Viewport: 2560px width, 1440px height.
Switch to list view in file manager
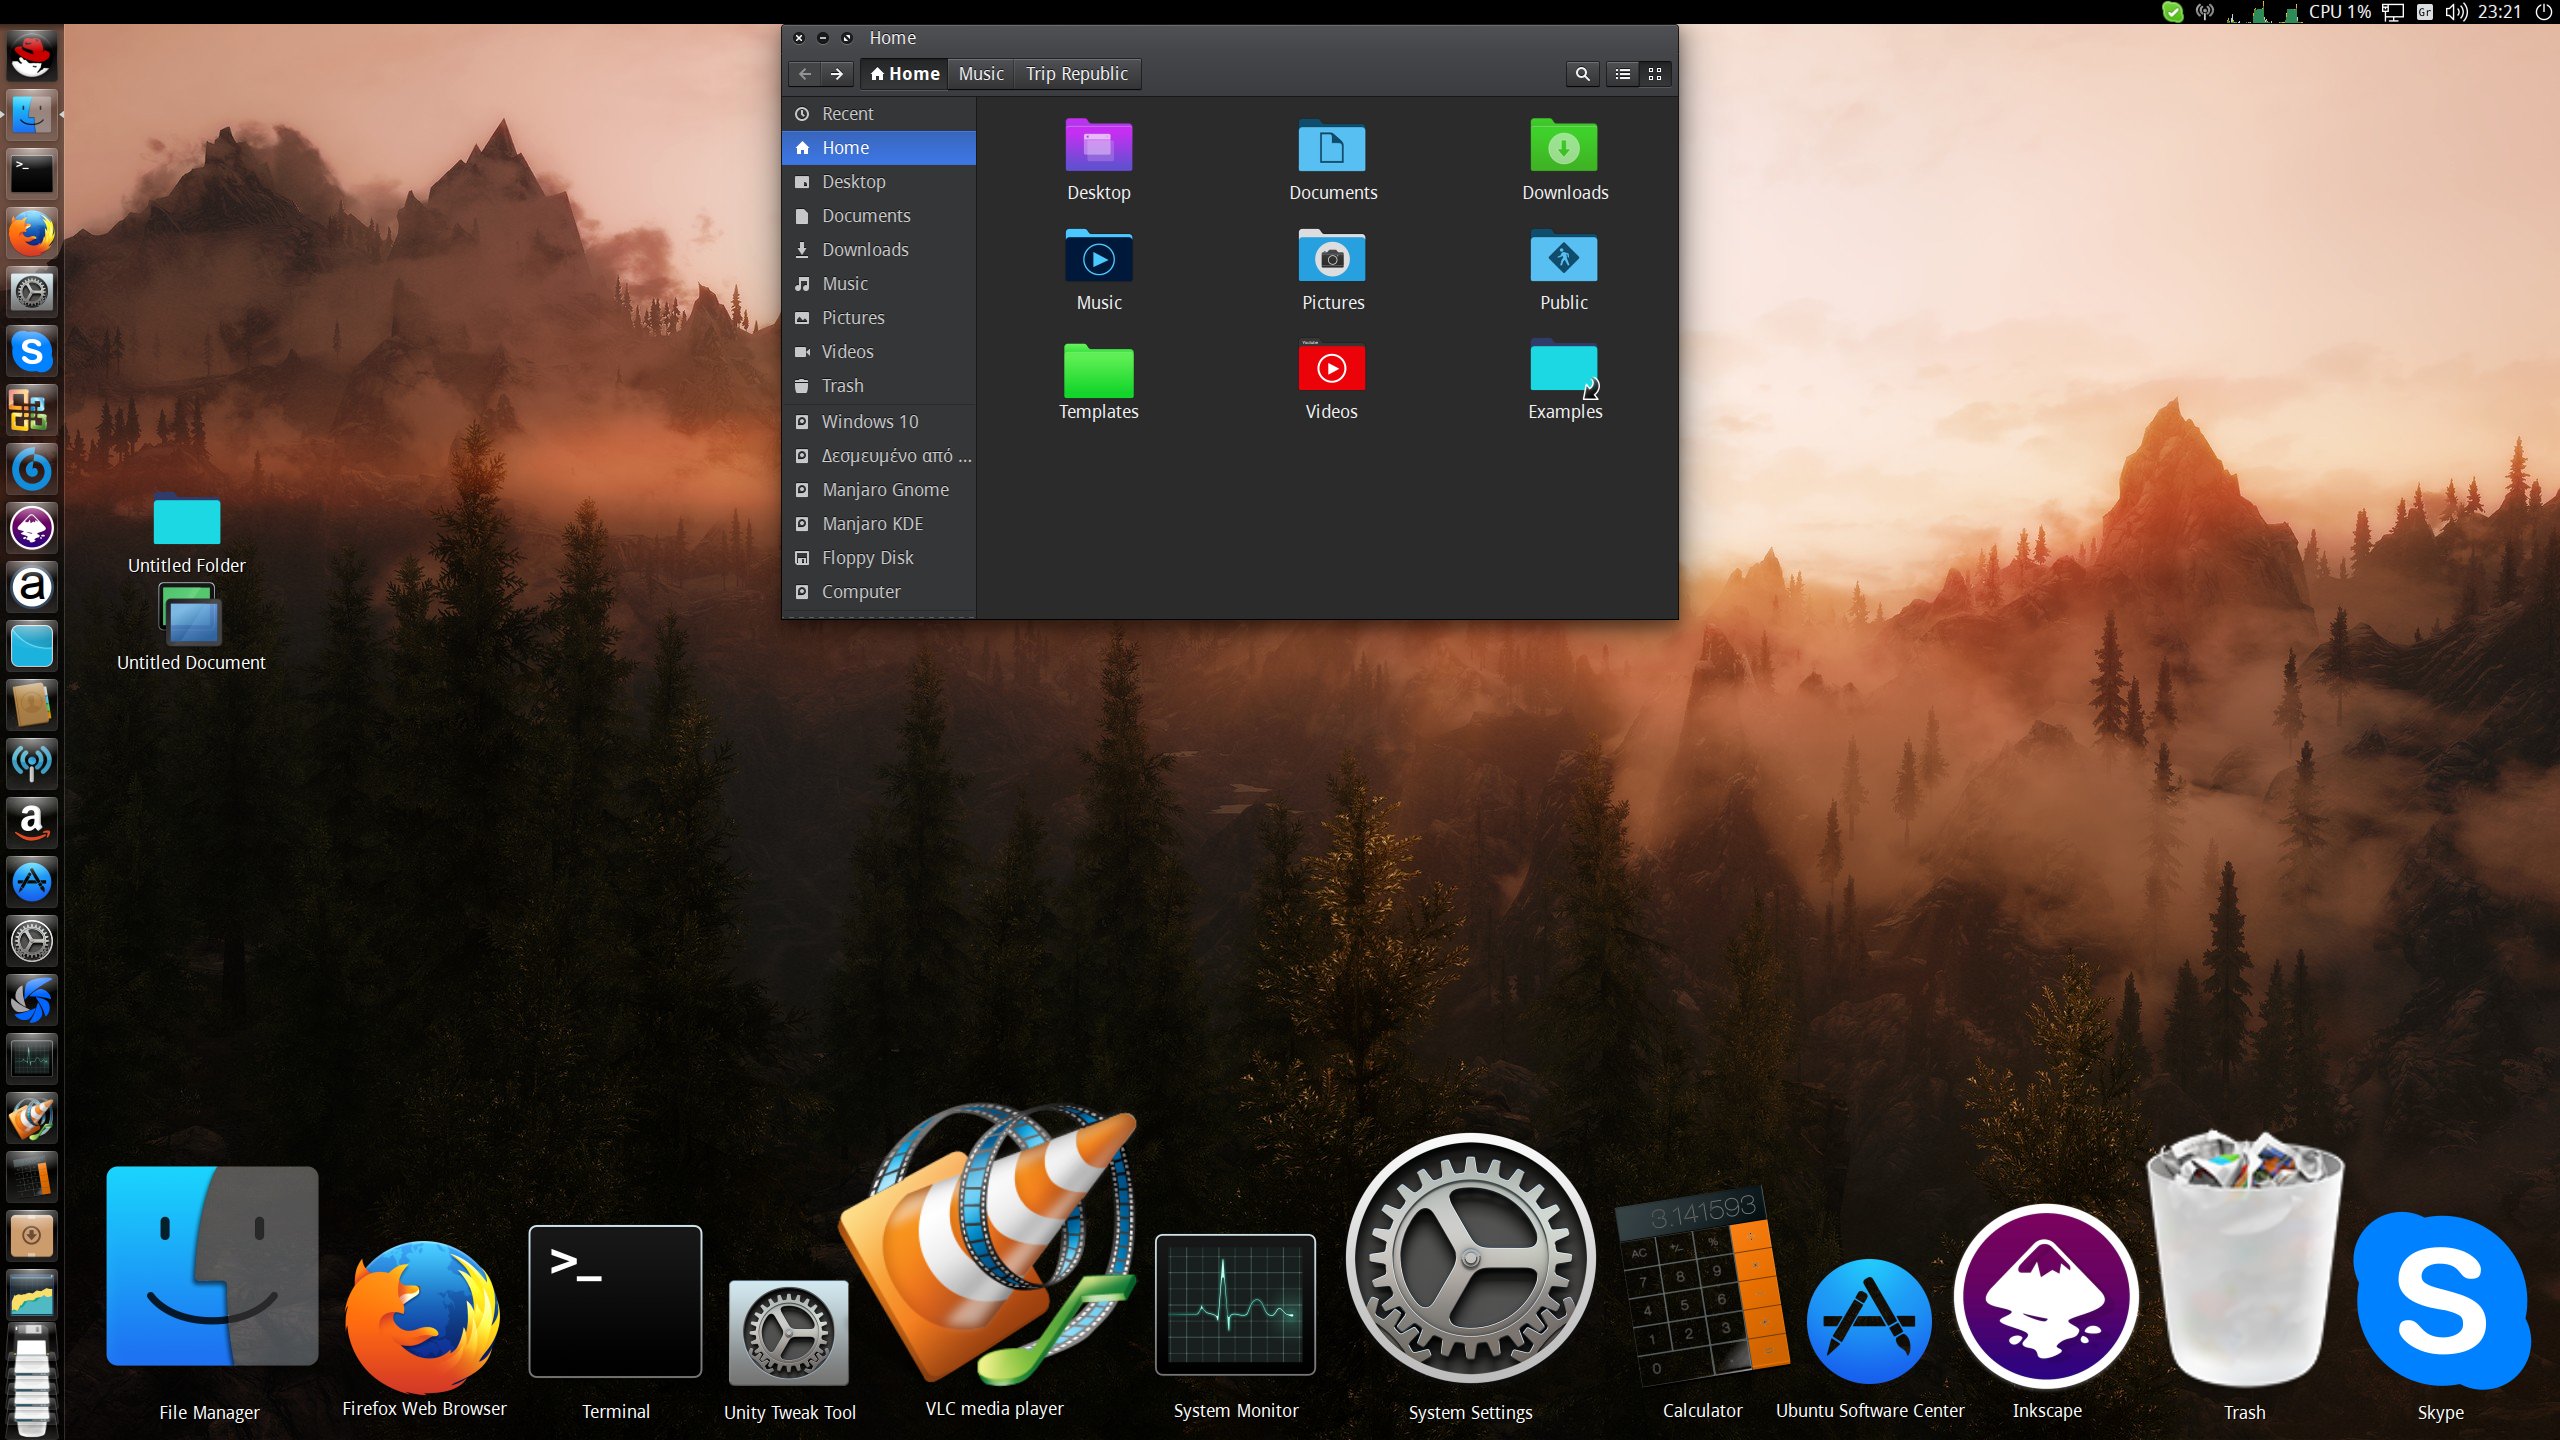click(x=1622, y=74)
